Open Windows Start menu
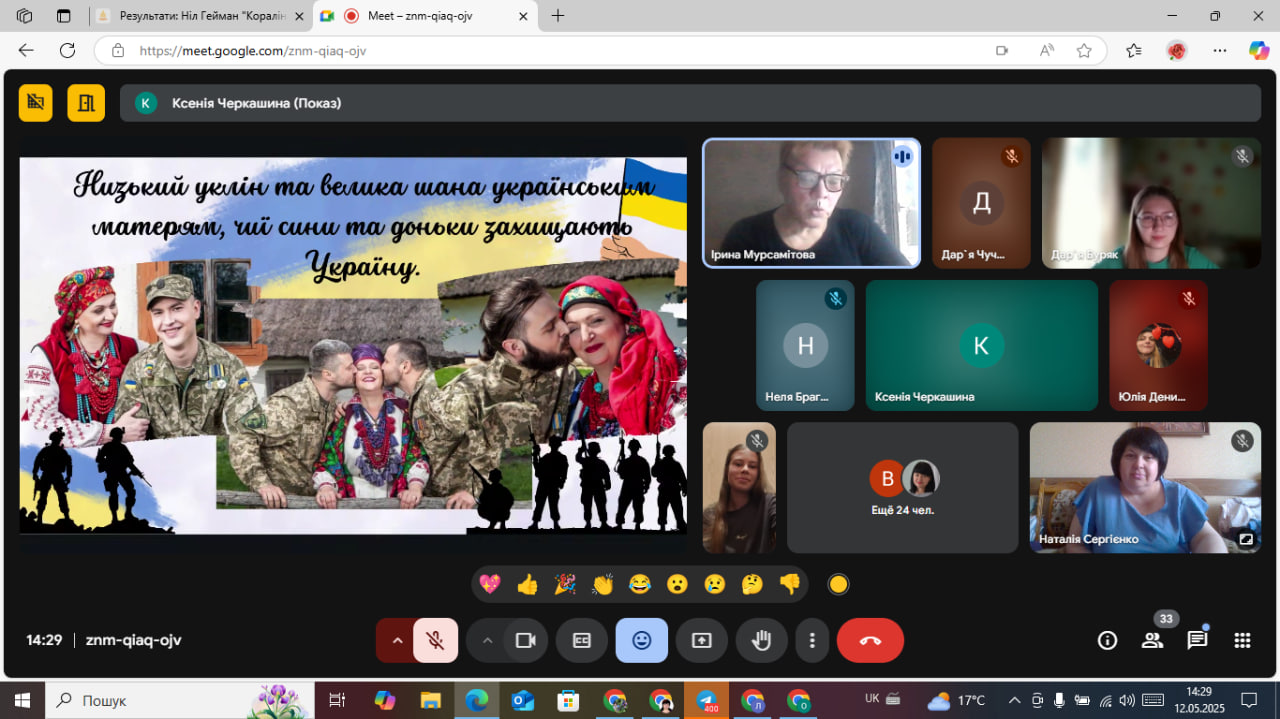Viewport: 1280px width, 719px height. pos(22,700)
